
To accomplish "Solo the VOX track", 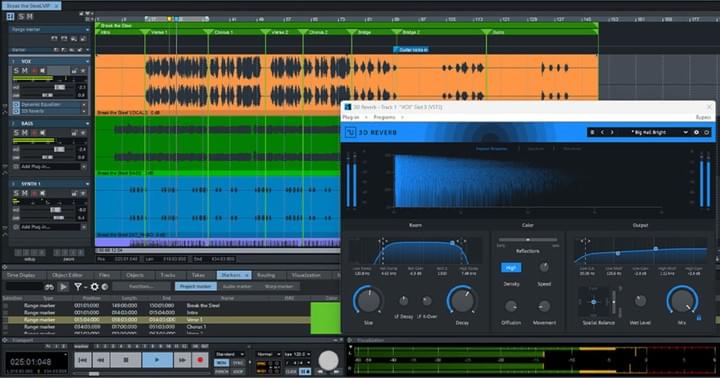I will 16,70.
